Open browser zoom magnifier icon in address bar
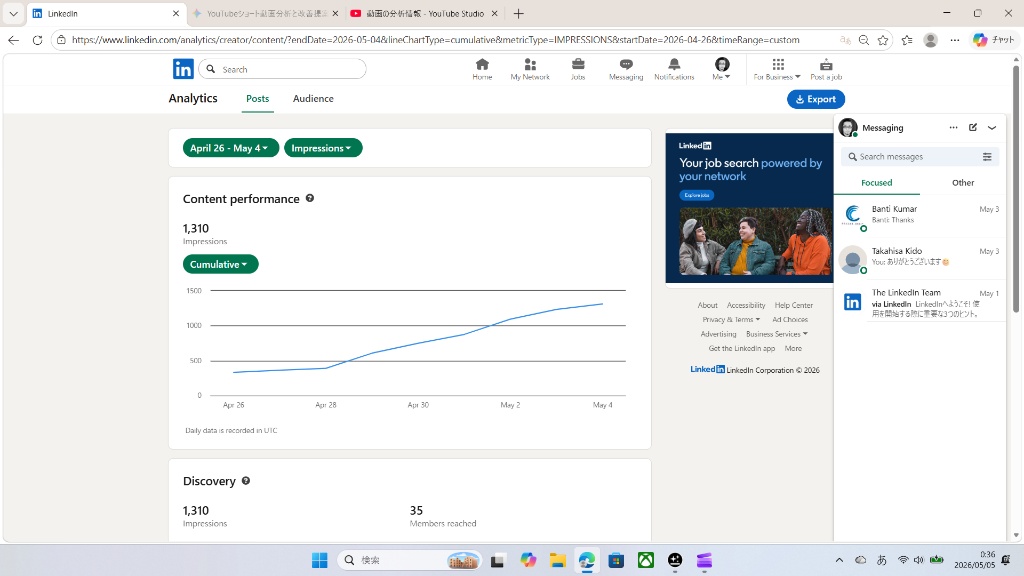 [863, 40]
